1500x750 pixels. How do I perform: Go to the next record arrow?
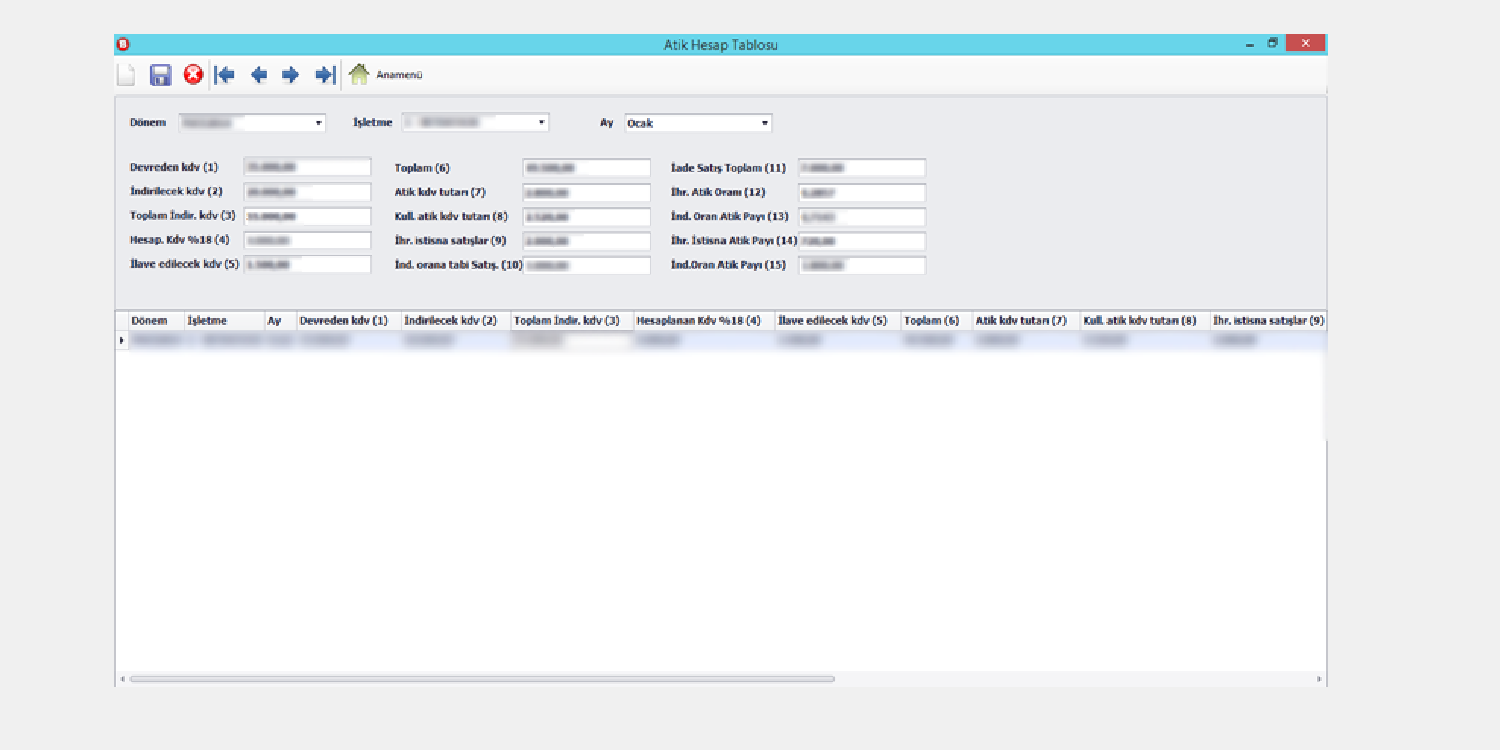[291, 75]
